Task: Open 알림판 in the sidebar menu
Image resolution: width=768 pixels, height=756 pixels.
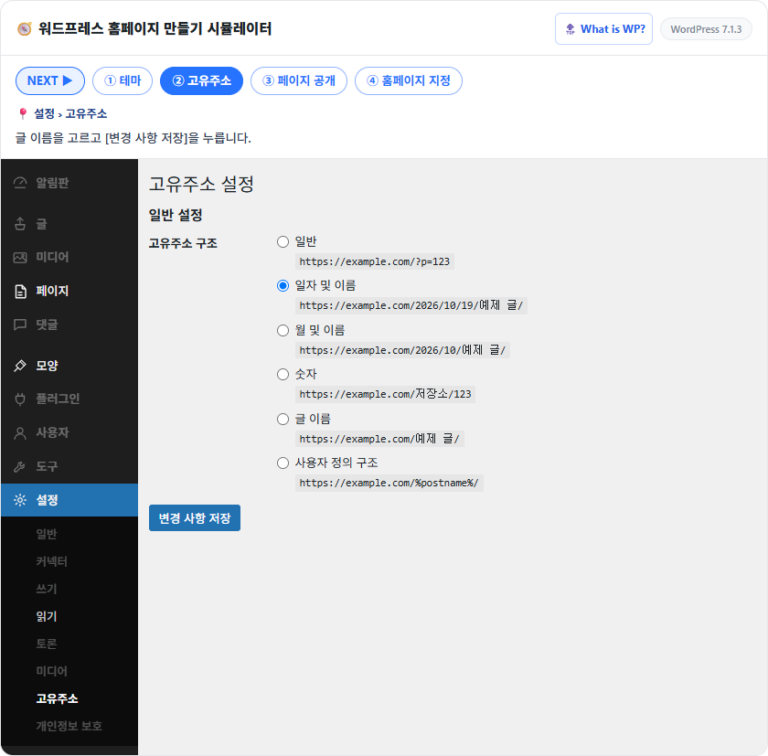Action: (69, 183)
